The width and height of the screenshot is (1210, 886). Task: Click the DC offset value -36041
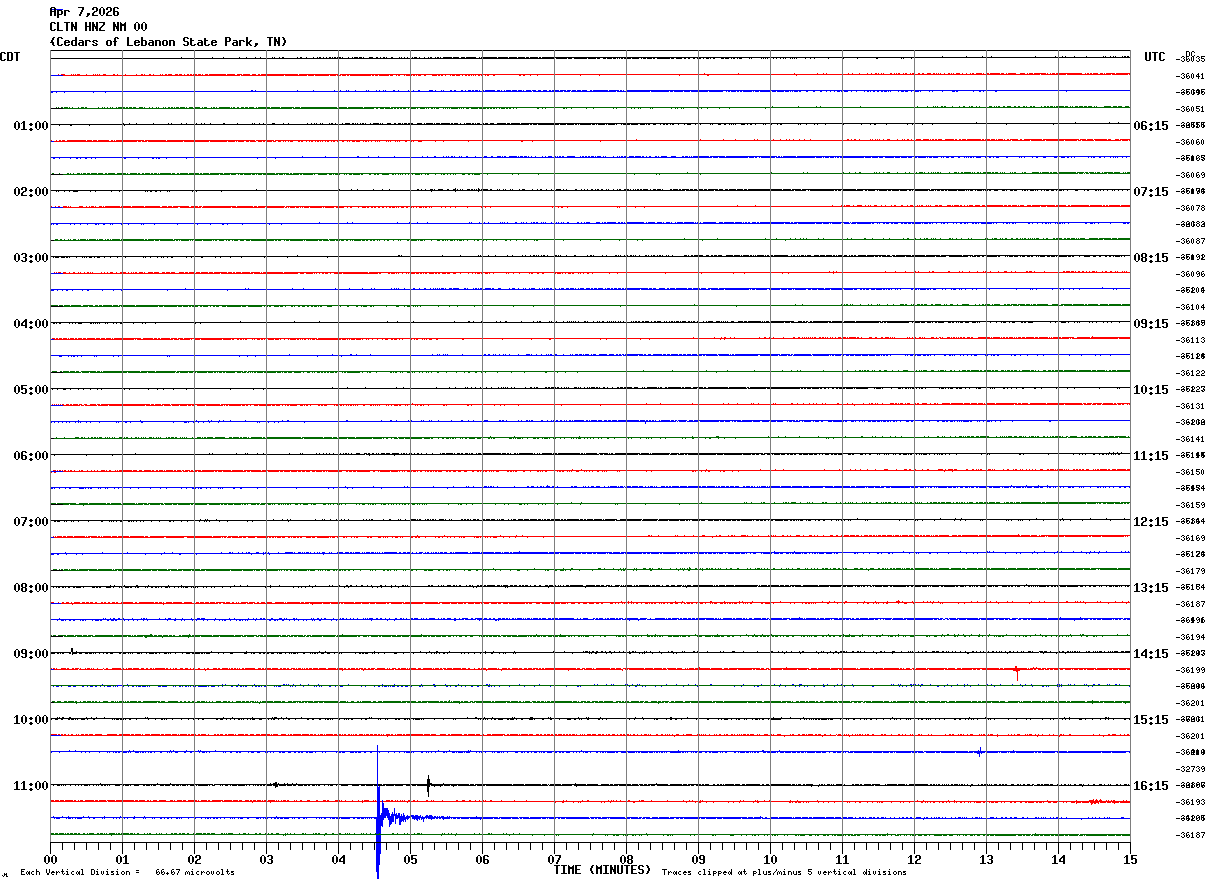(x=1191, y=76)
